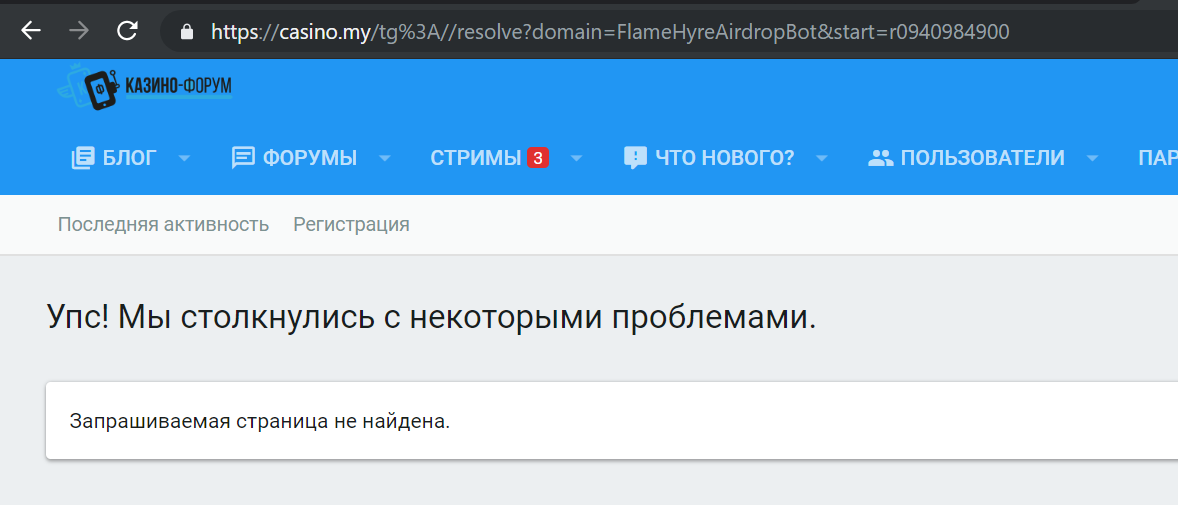Expand the Что нового? dropdown arrow
Screen dimensions: 1178x505
[x=822, y=158]
